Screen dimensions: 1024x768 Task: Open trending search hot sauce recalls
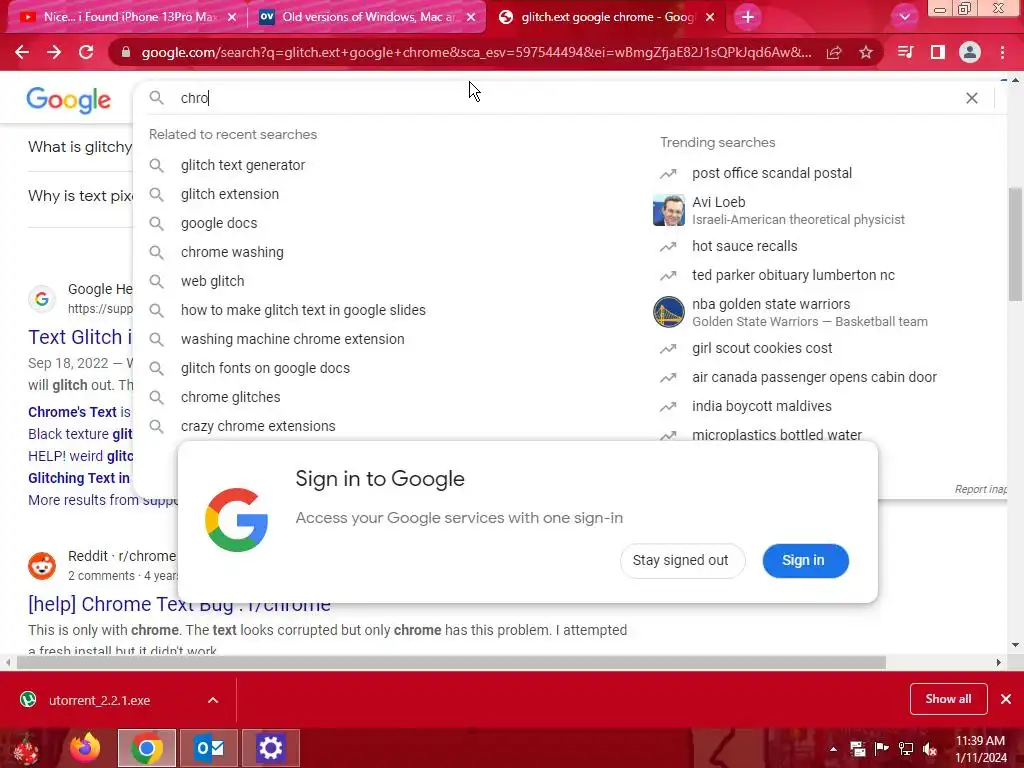point(744,246)
